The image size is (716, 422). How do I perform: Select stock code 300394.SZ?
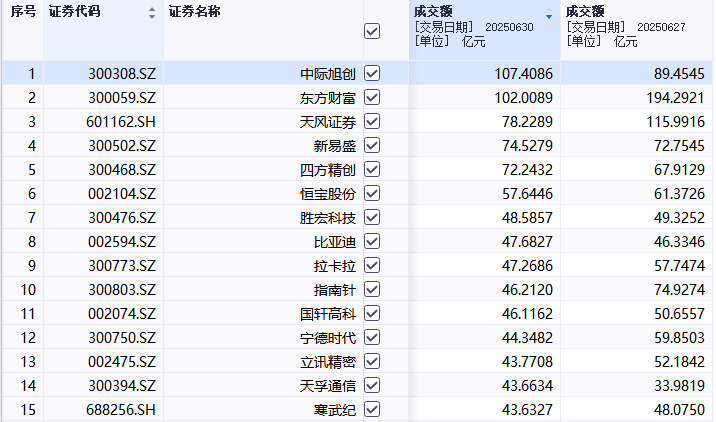coord(122,386)
